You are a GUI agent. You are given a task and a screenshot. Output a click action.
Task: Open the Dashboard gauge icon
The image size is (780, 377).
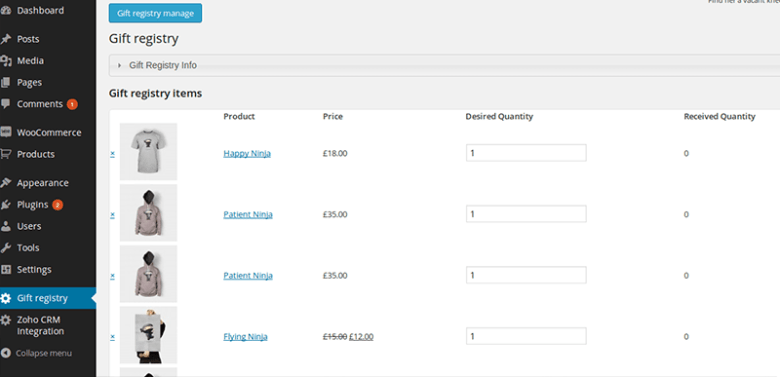5,10
